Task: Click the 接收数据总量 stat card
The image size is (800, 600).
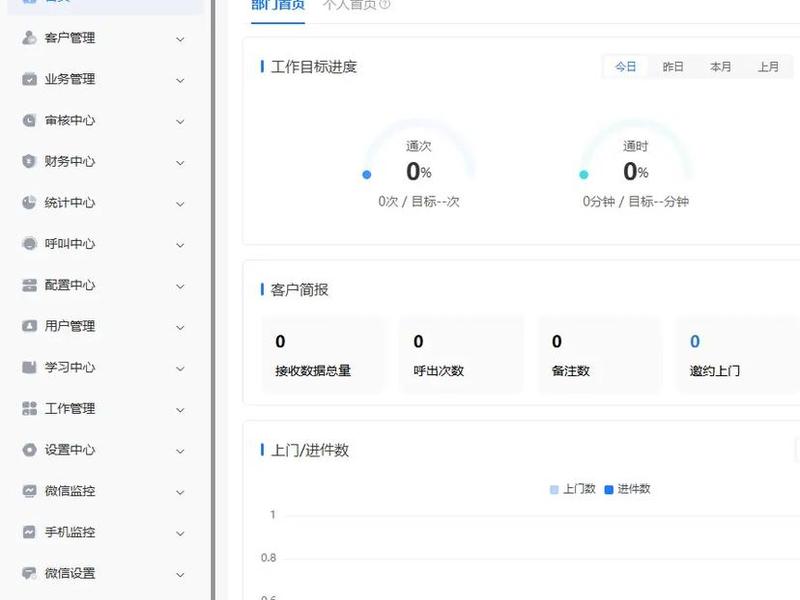Action: [x=323, y=355]
